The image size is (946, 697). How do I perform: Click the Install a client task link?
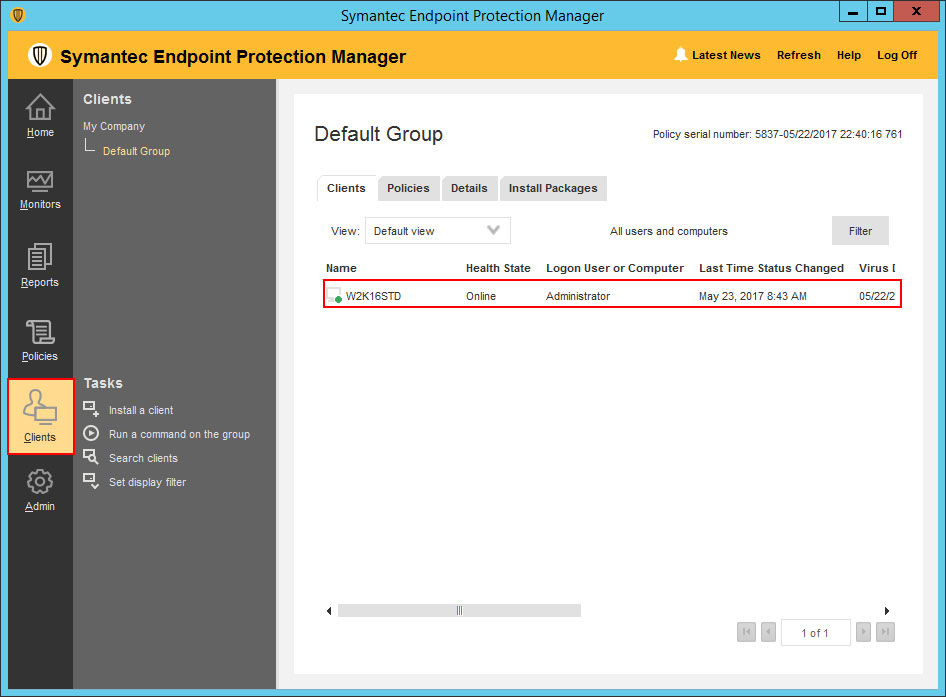point(141,410)
